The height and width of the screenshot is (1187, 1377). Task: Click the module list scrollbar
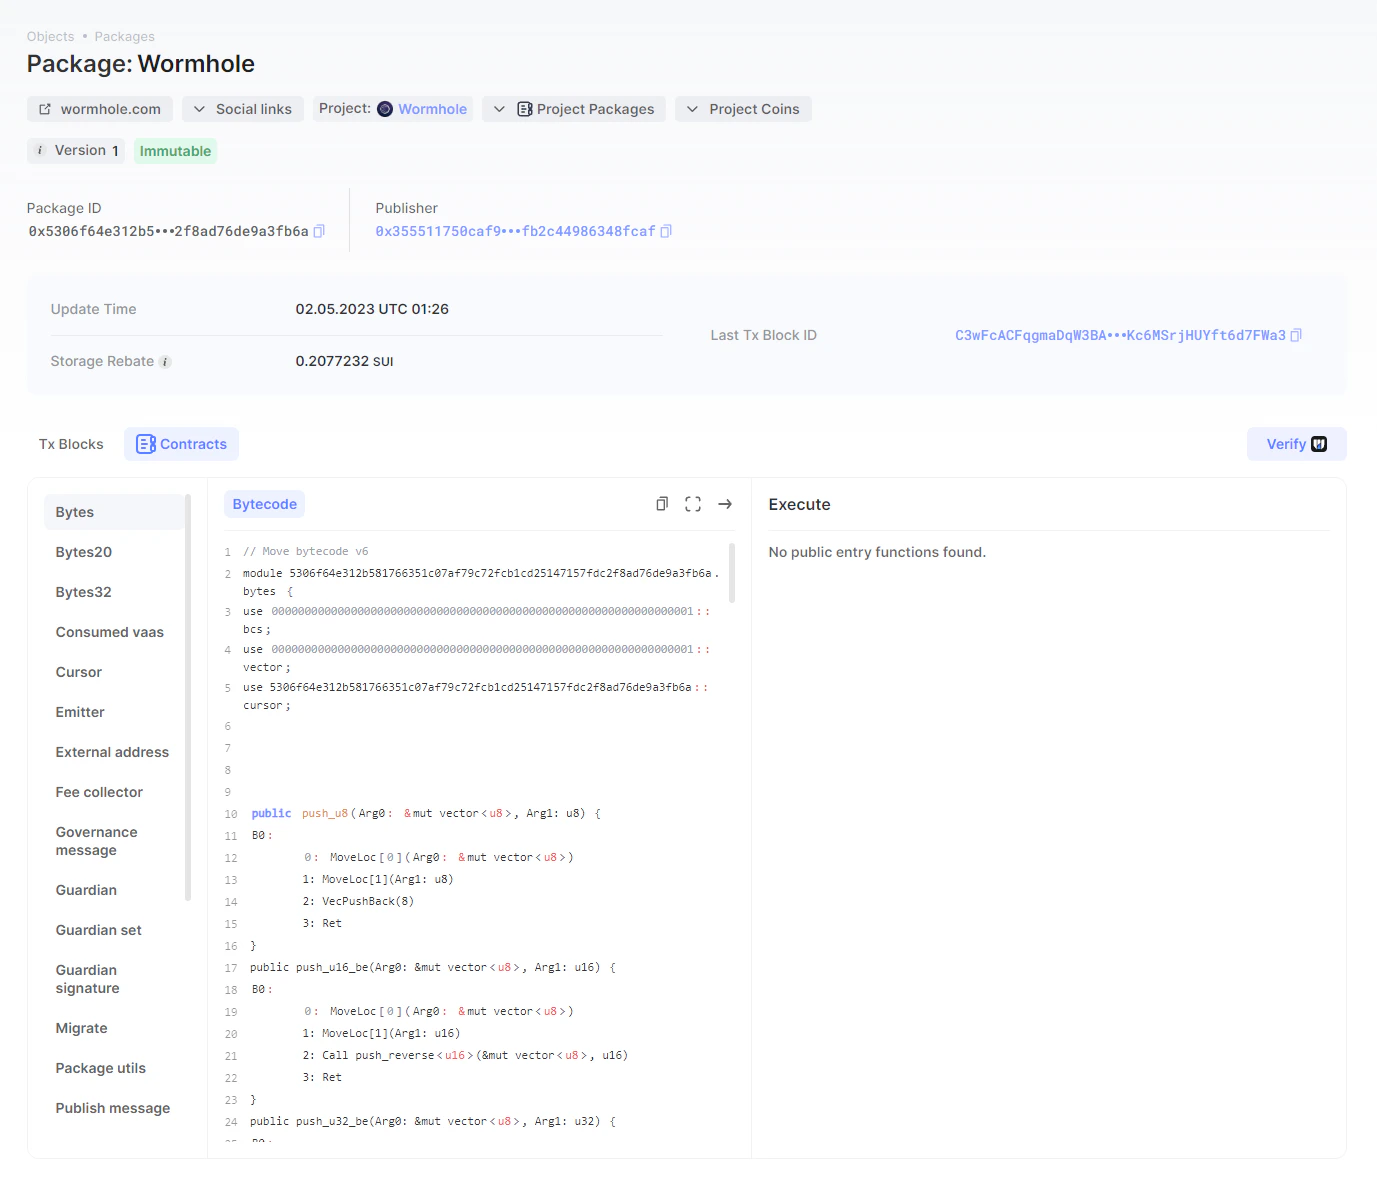tap(188, 697)
